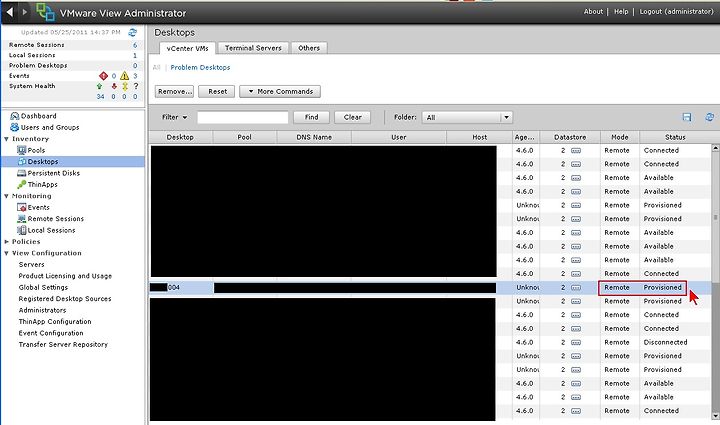Open the More Commands dropdown

tap(280, 91)
